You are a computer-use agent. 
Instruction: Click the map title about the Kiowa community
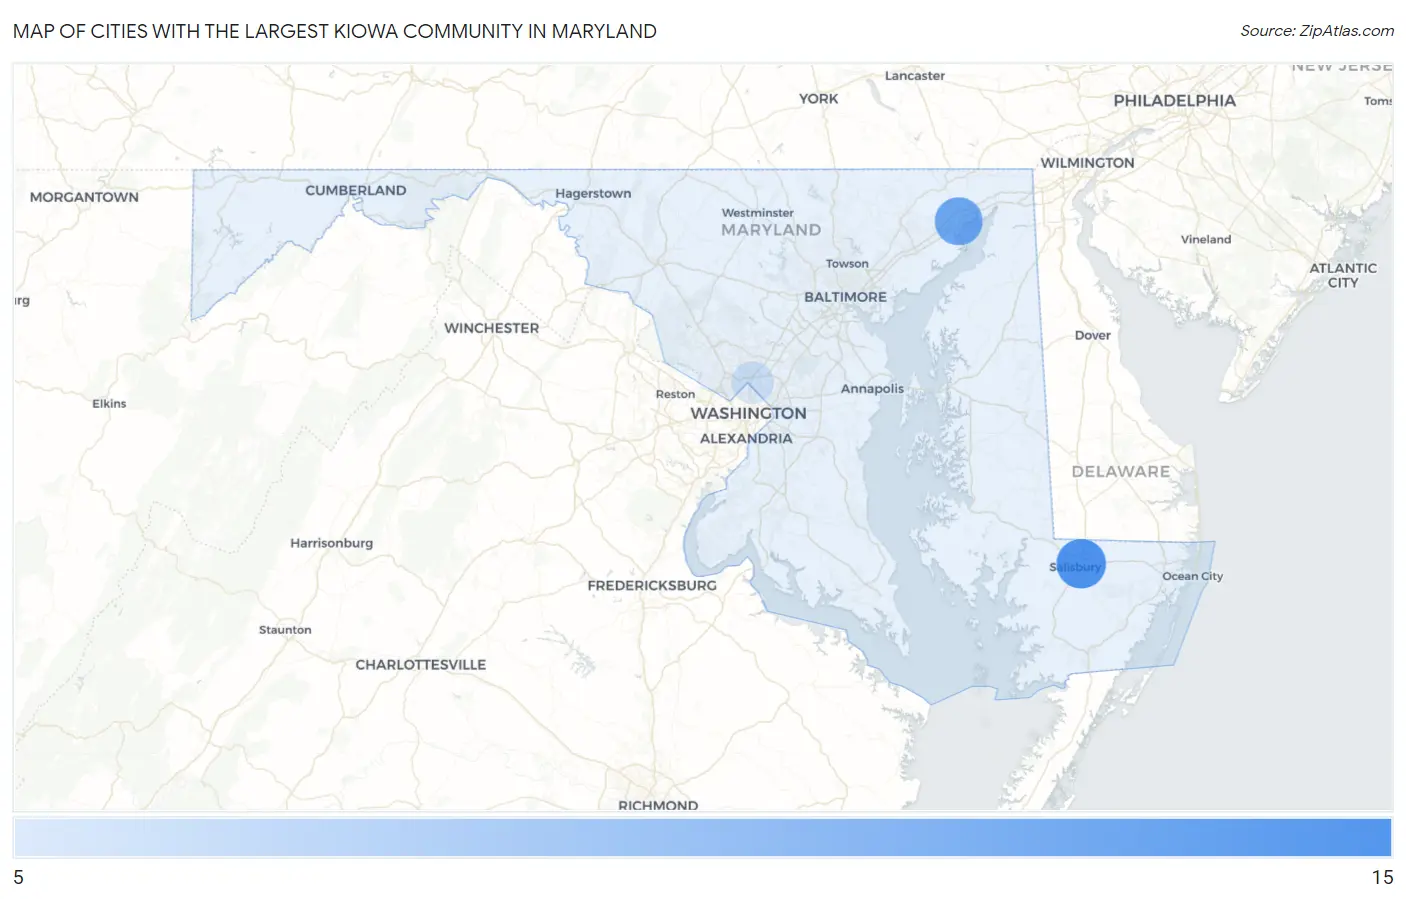click(x=335, y=31)
